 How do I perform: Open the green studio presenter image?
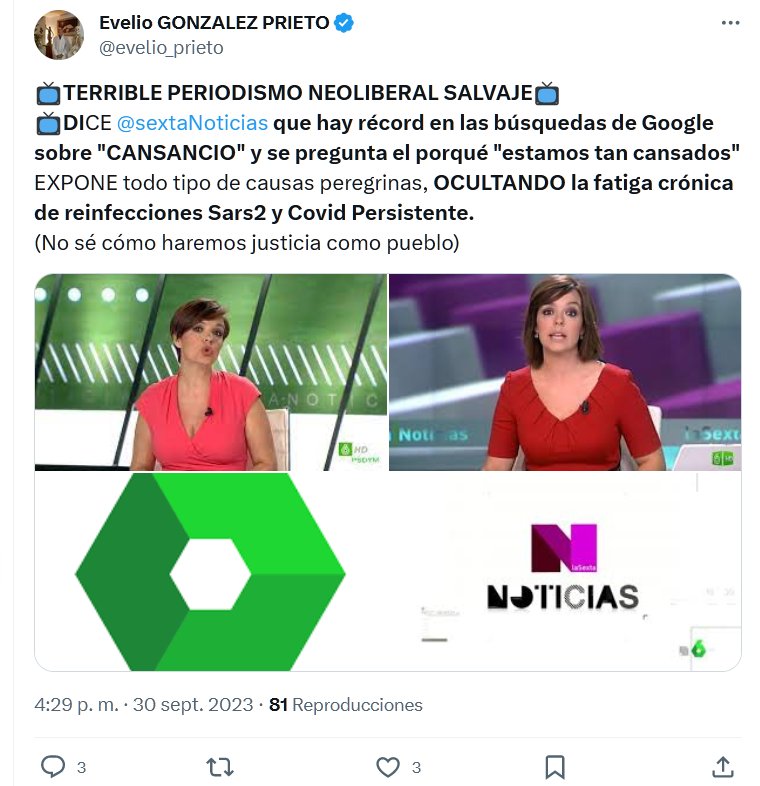[211, 372]
